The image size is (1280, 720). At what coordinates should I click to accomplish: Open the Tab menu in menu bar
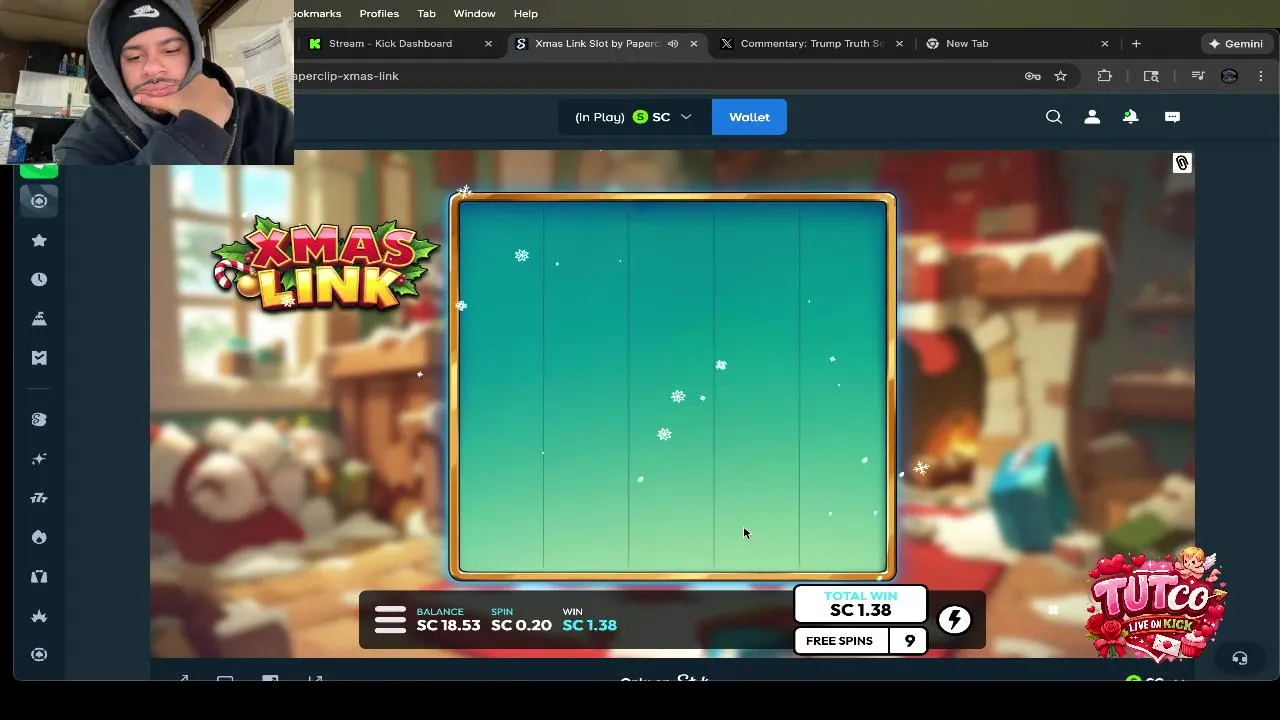426,13
